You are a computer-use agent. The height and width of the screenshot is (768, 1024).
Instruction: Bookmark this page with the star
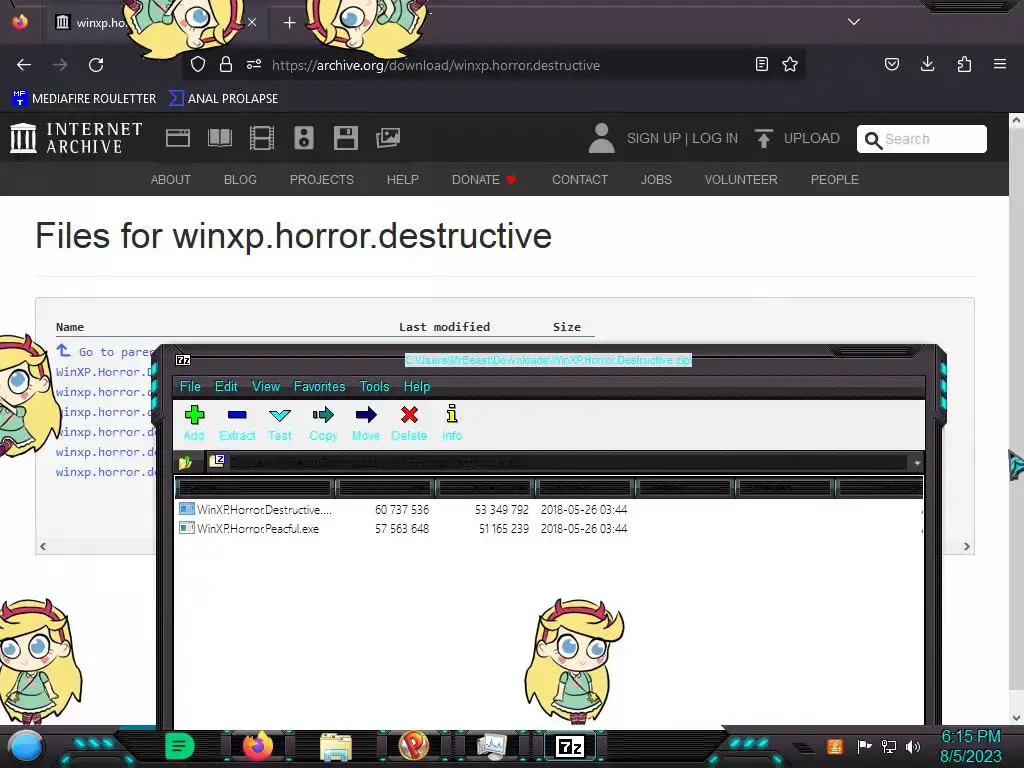pos(790,65)
